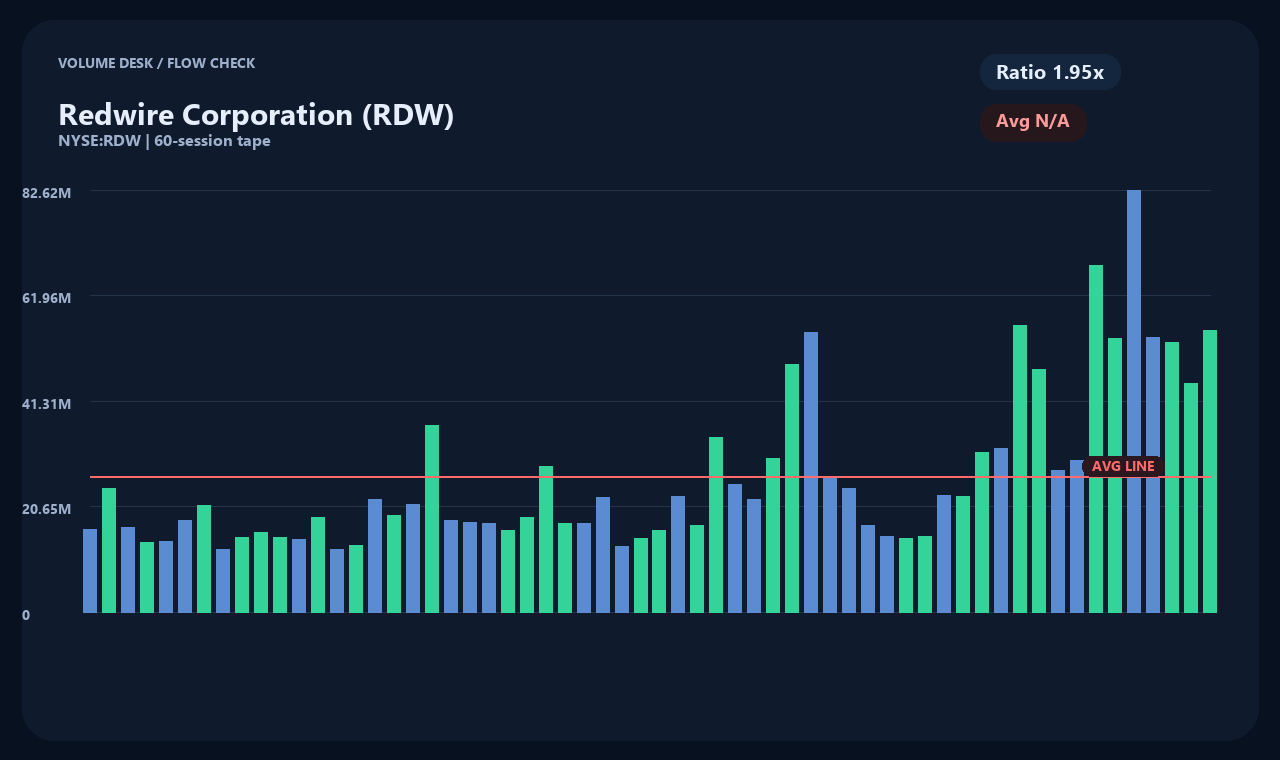Click the Redwire Corporation (RDW) title
Image resolution: width=1280 pixels, height=760 pixels.
pyautogui.click(x=256, y=114)
